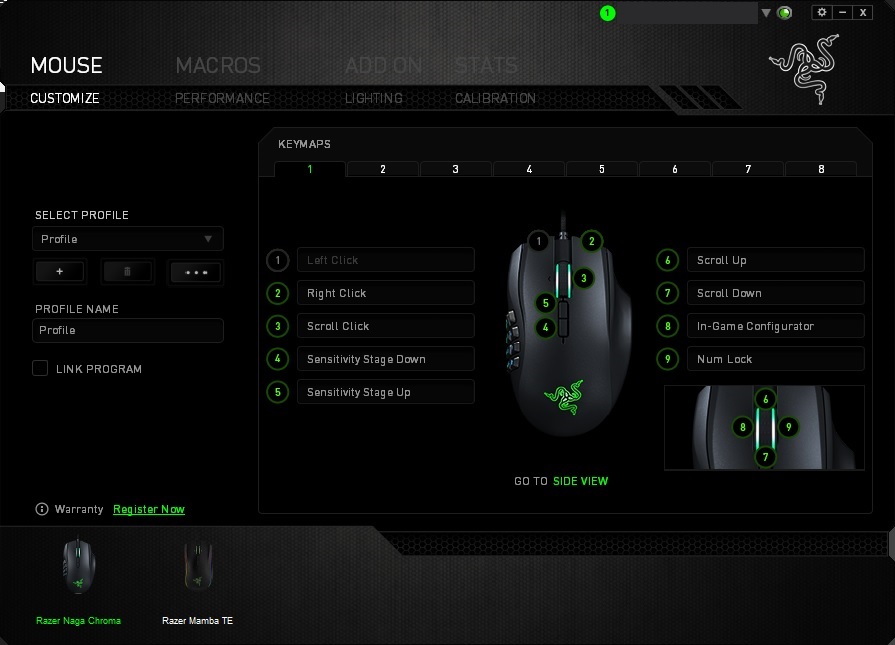Select keymap tab 7

coord(748,169)
